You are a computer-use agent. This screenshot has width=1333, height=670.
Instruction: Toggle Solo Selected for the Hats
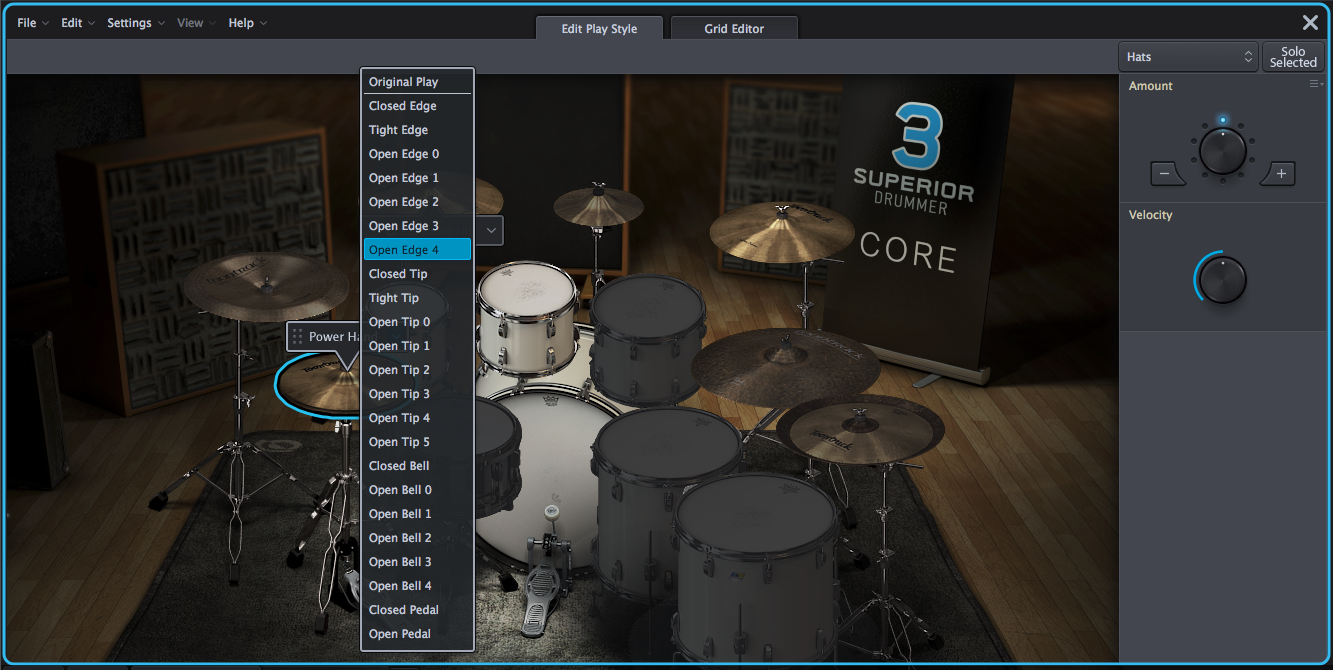tap(1293, 56)
